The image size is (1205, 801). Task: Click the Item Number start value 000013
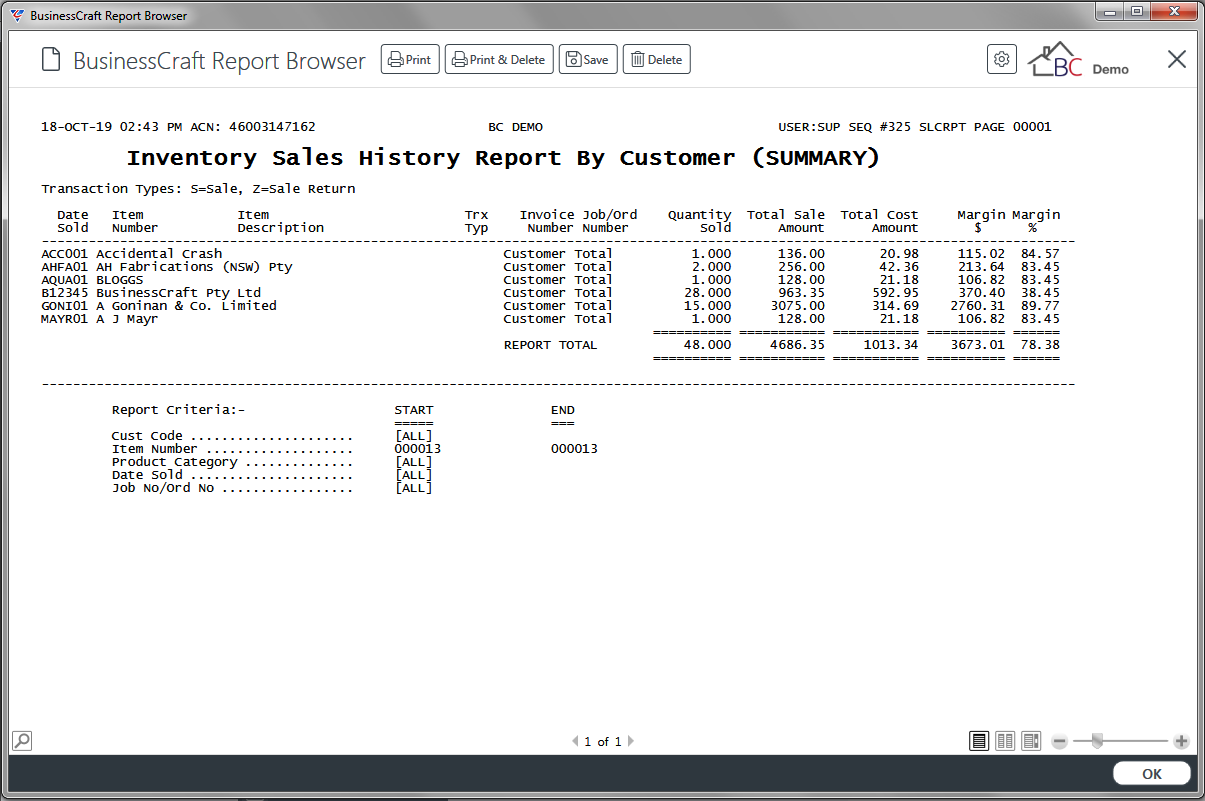tap(418, 449)
